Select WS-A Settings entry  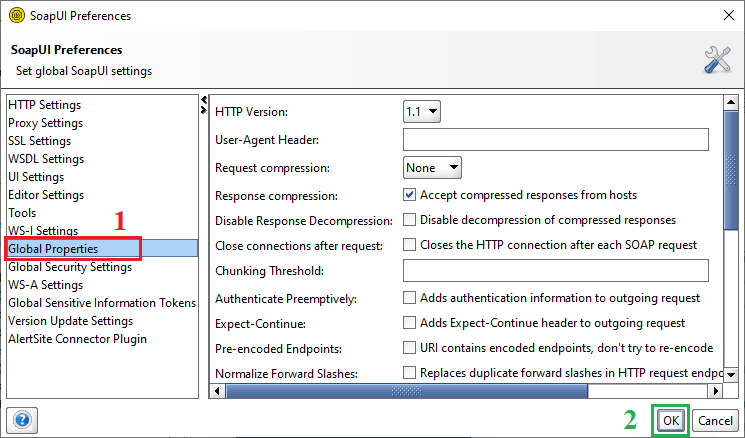(x=102, y=285)
